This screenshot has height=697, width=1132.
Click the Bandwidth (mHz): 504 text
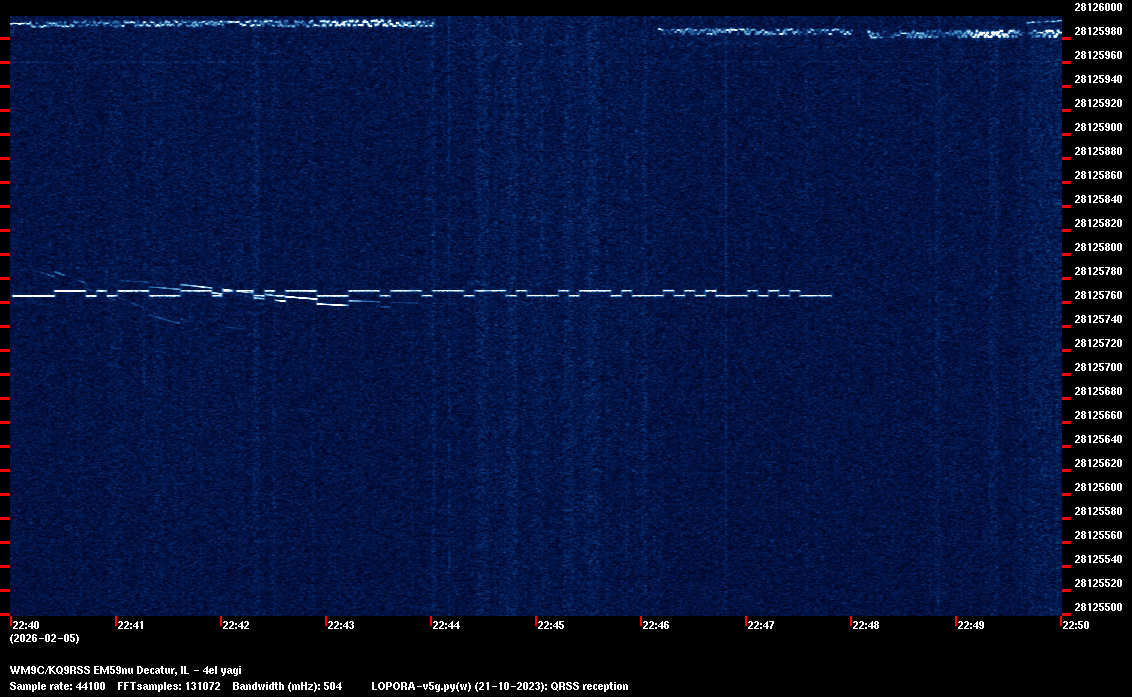click(287, 687)
